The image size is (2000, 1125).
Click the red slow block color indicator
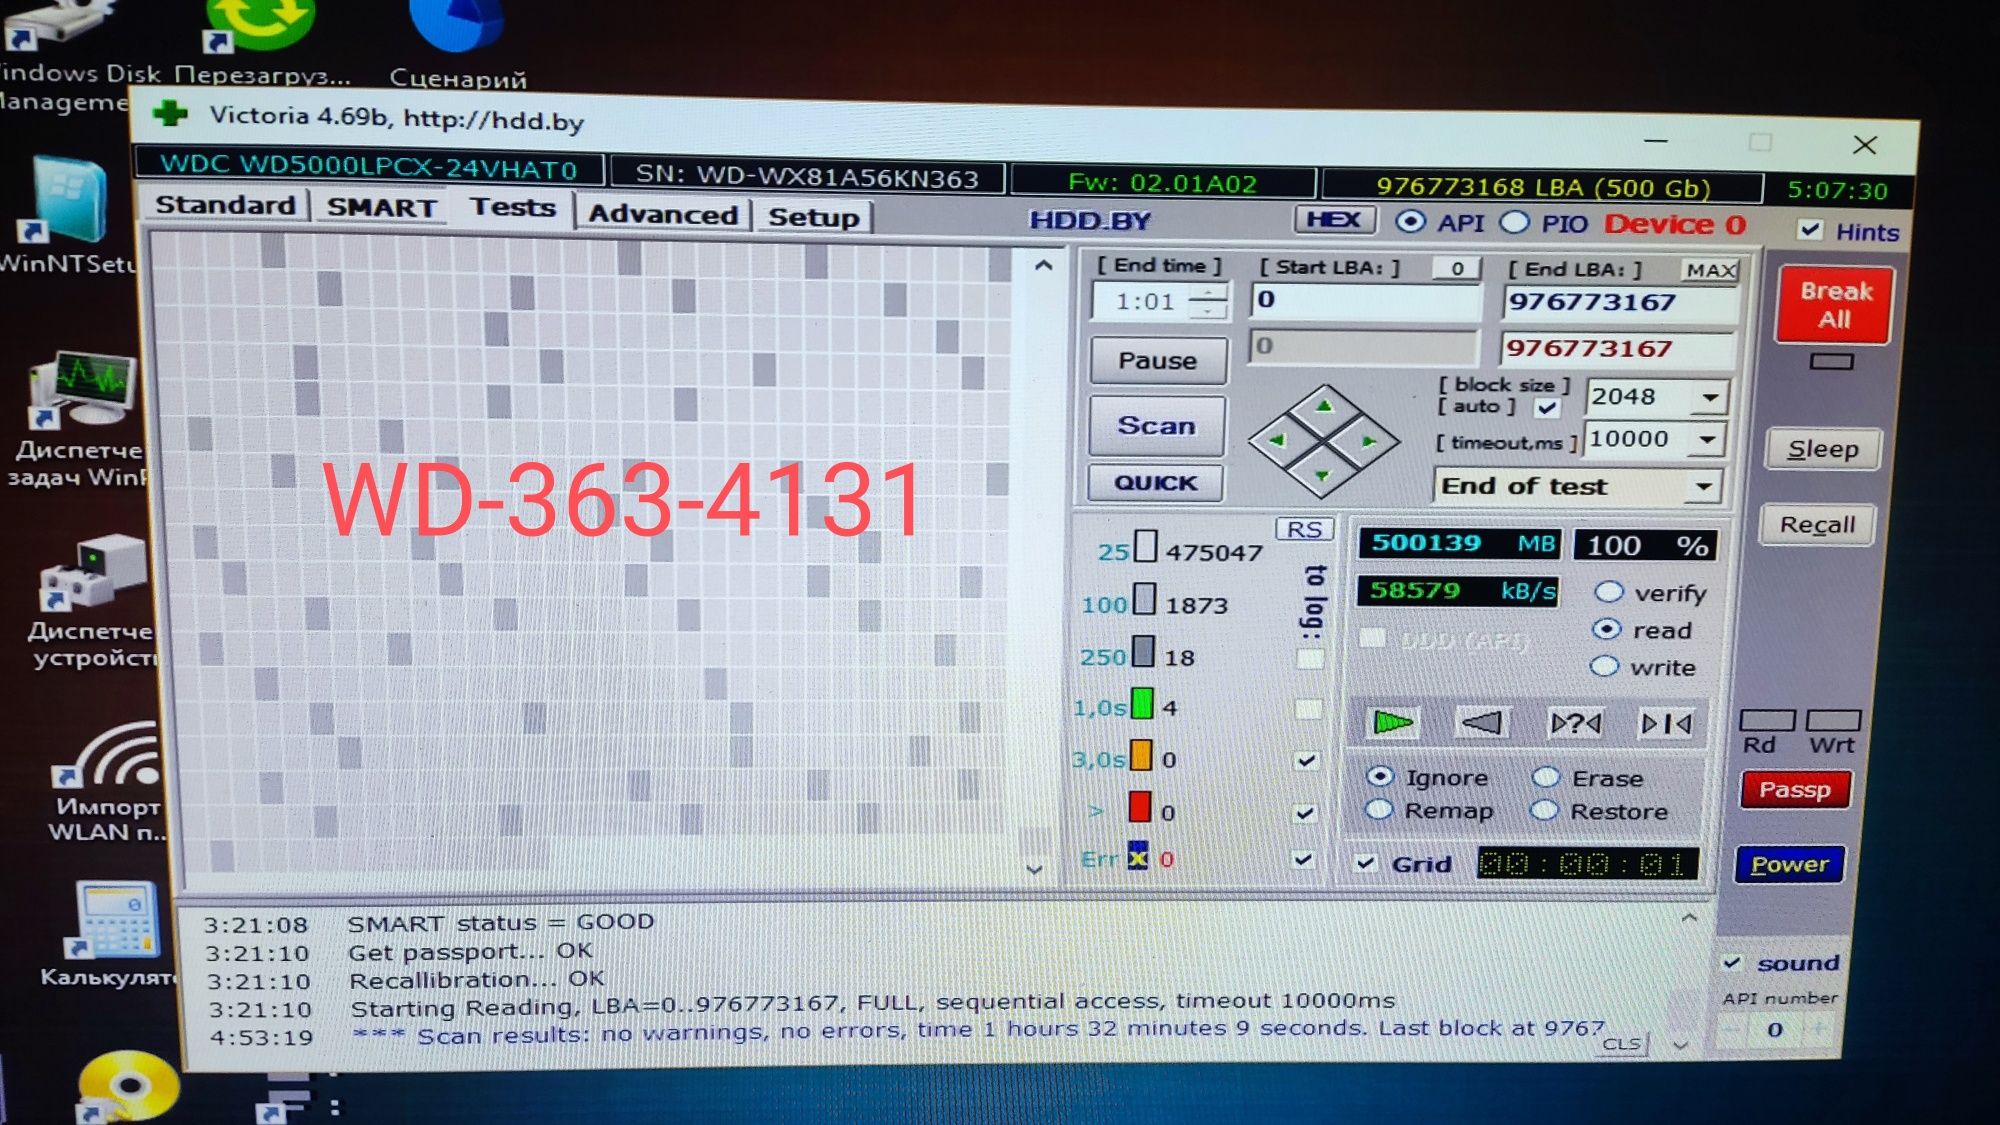(1140, 807)
